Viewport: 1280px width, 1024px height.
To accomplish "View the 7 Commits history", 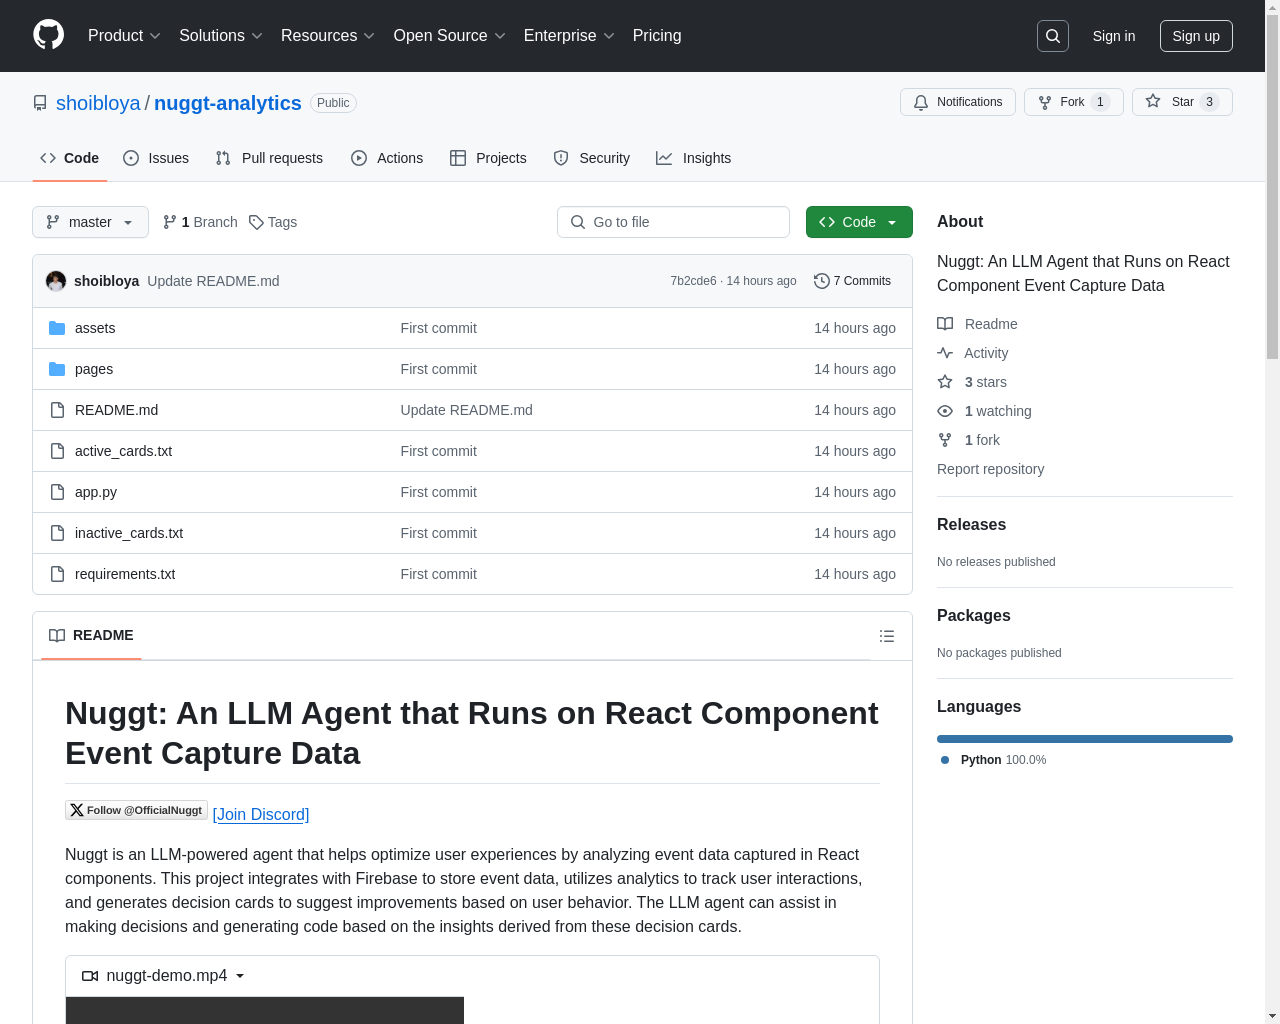I will [x=853, y=281].
